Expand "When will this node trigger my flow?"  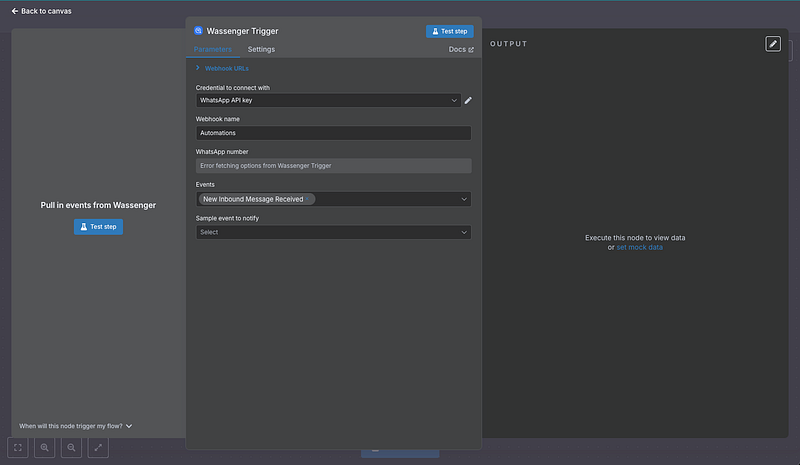click(75, 426)
